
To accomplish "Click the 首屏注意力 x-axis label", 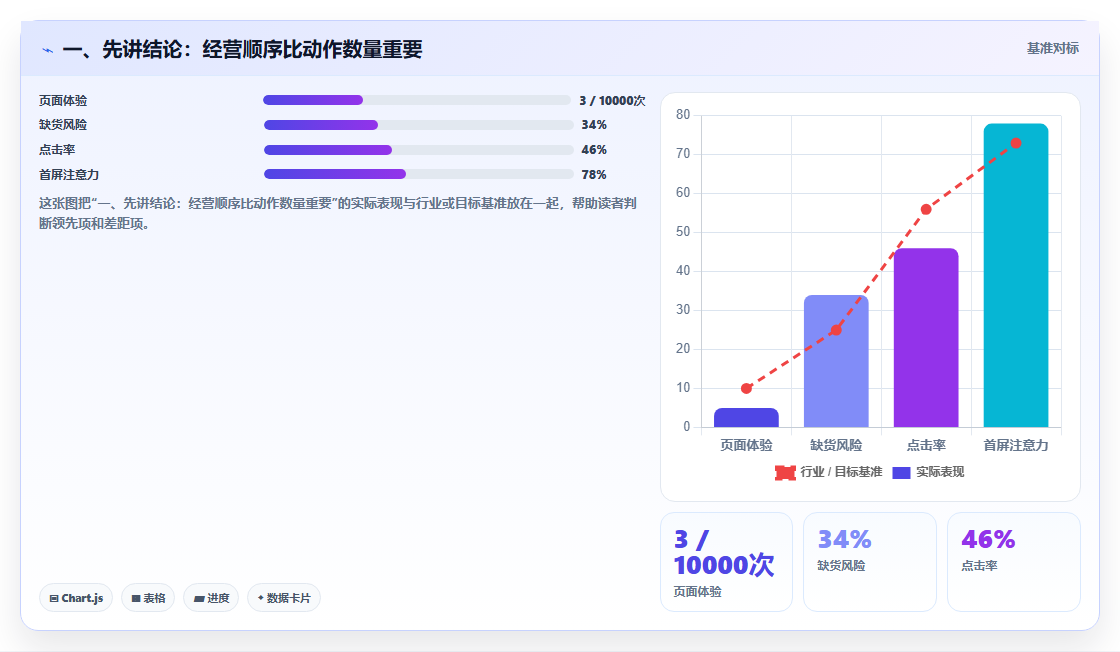I will point(1016,446).
